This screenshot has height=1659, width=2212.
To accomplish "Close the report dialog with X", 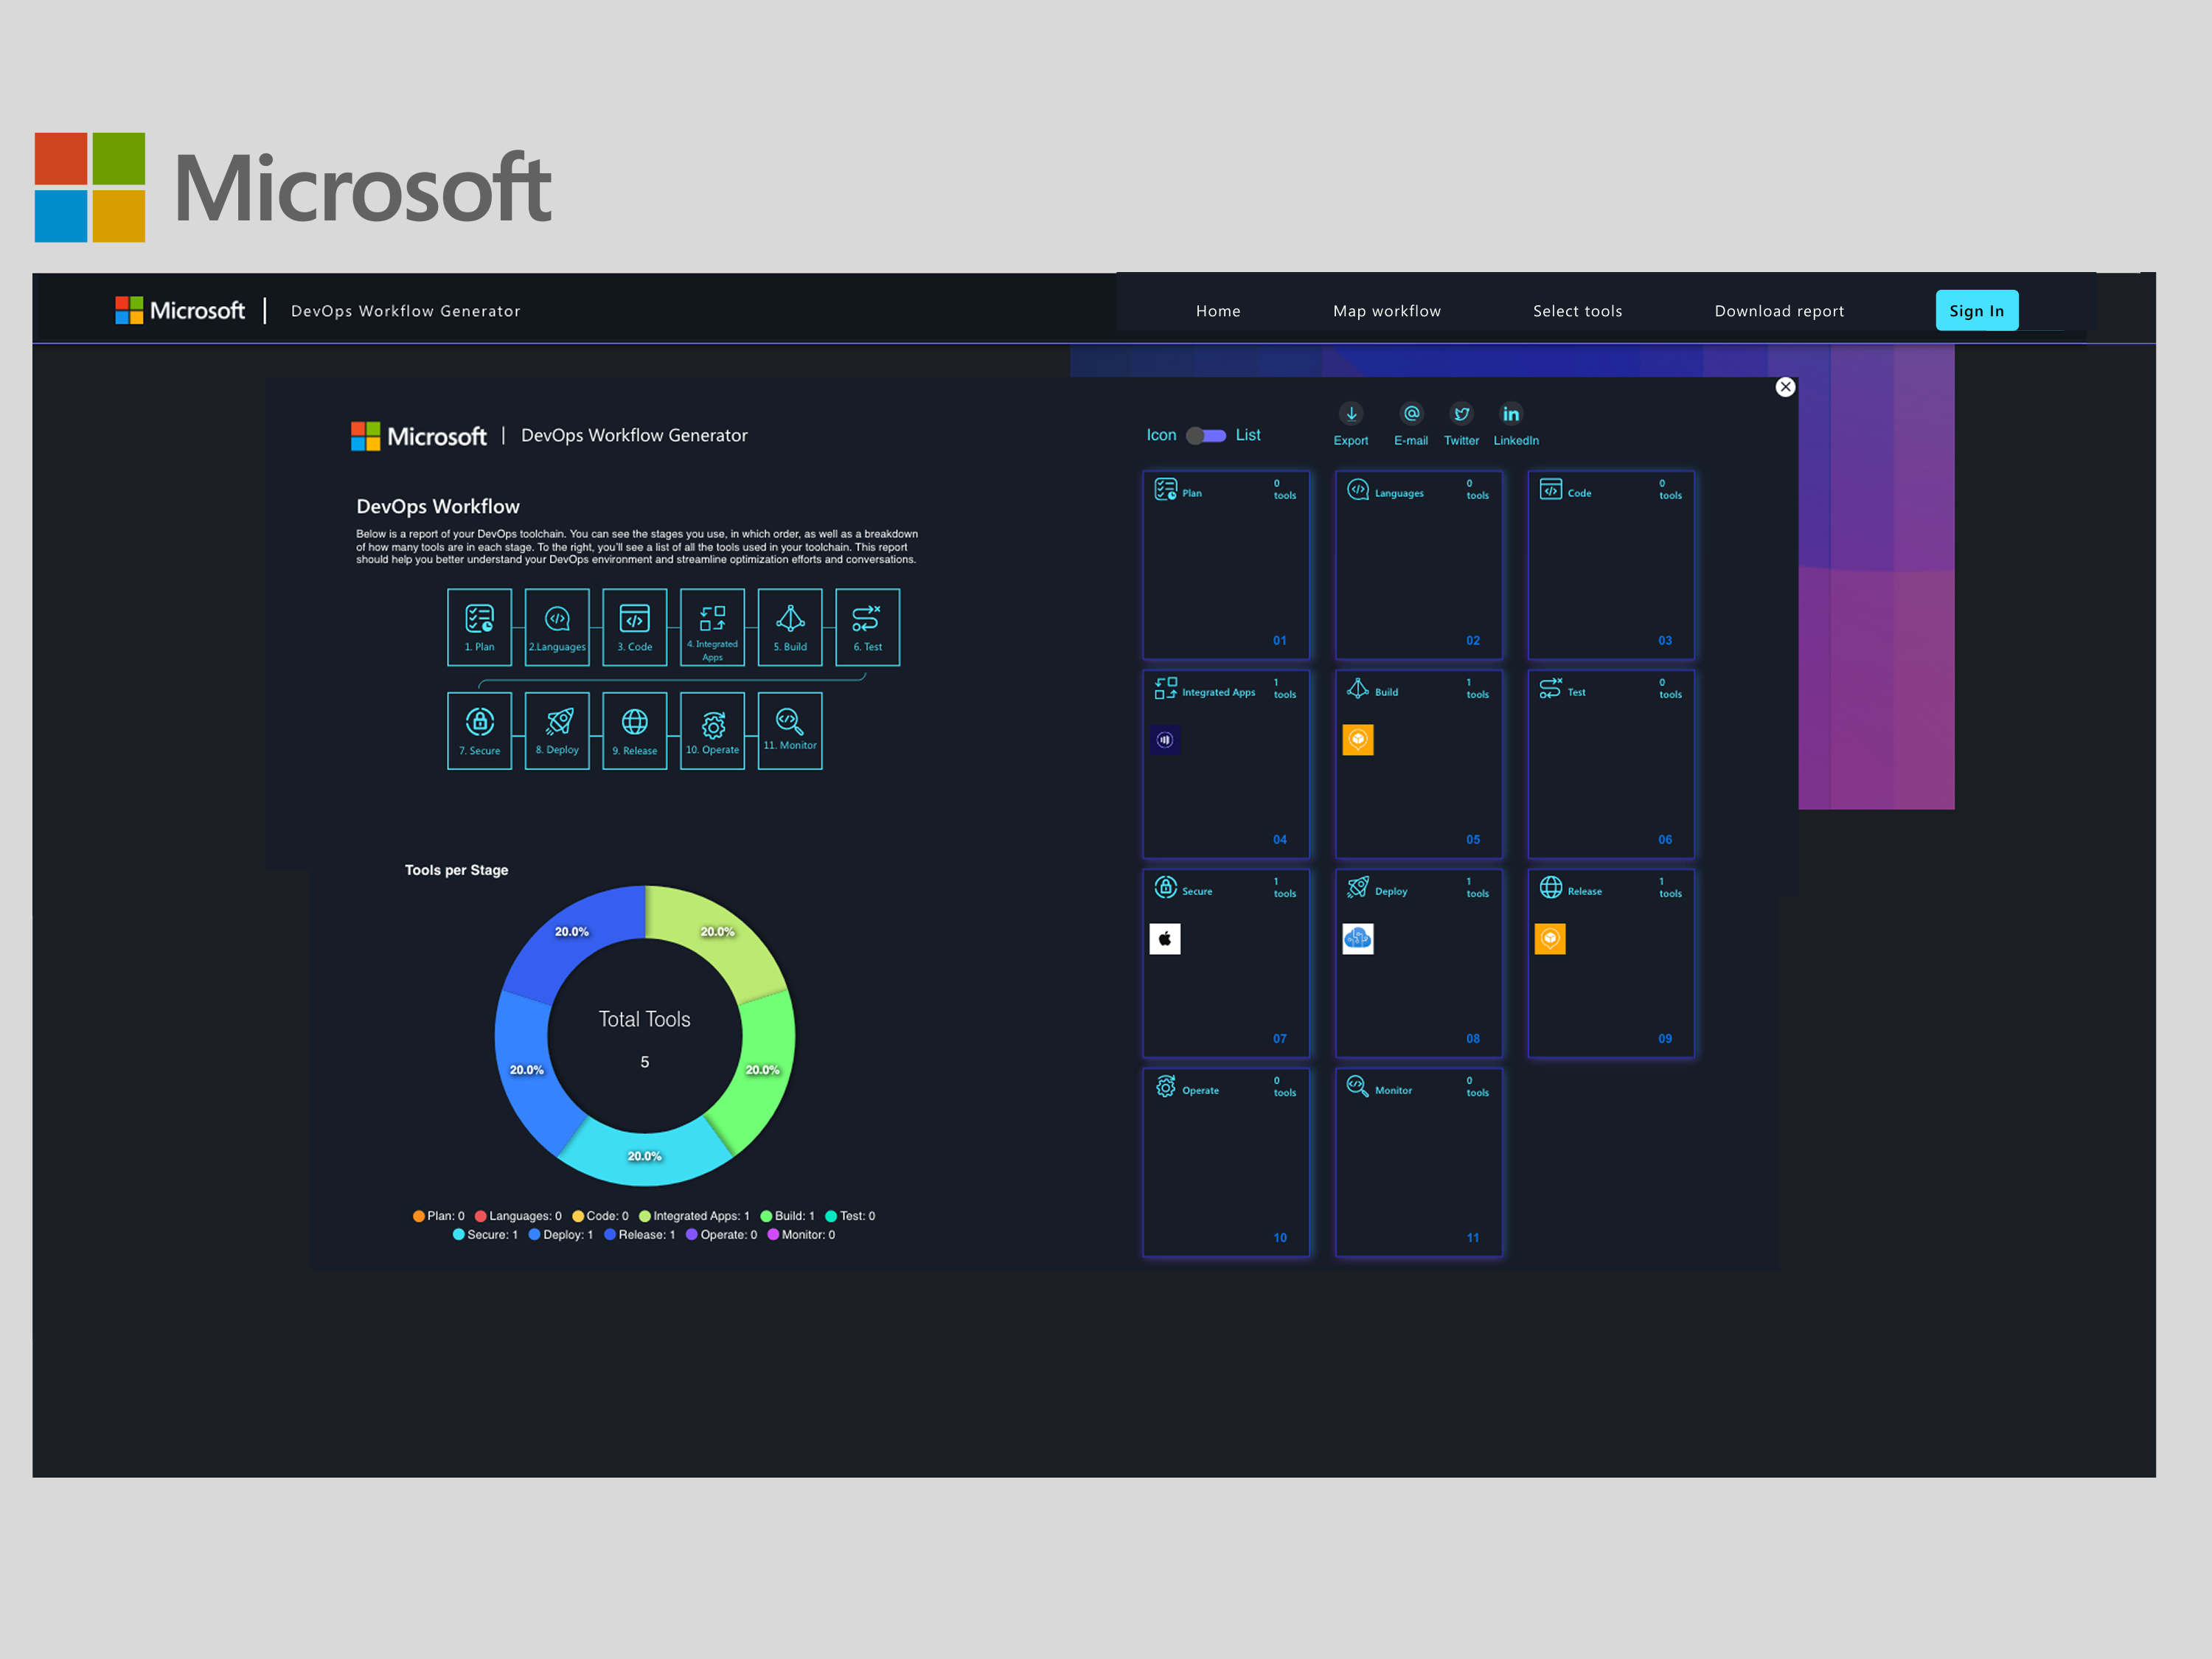I will 1785,387.
